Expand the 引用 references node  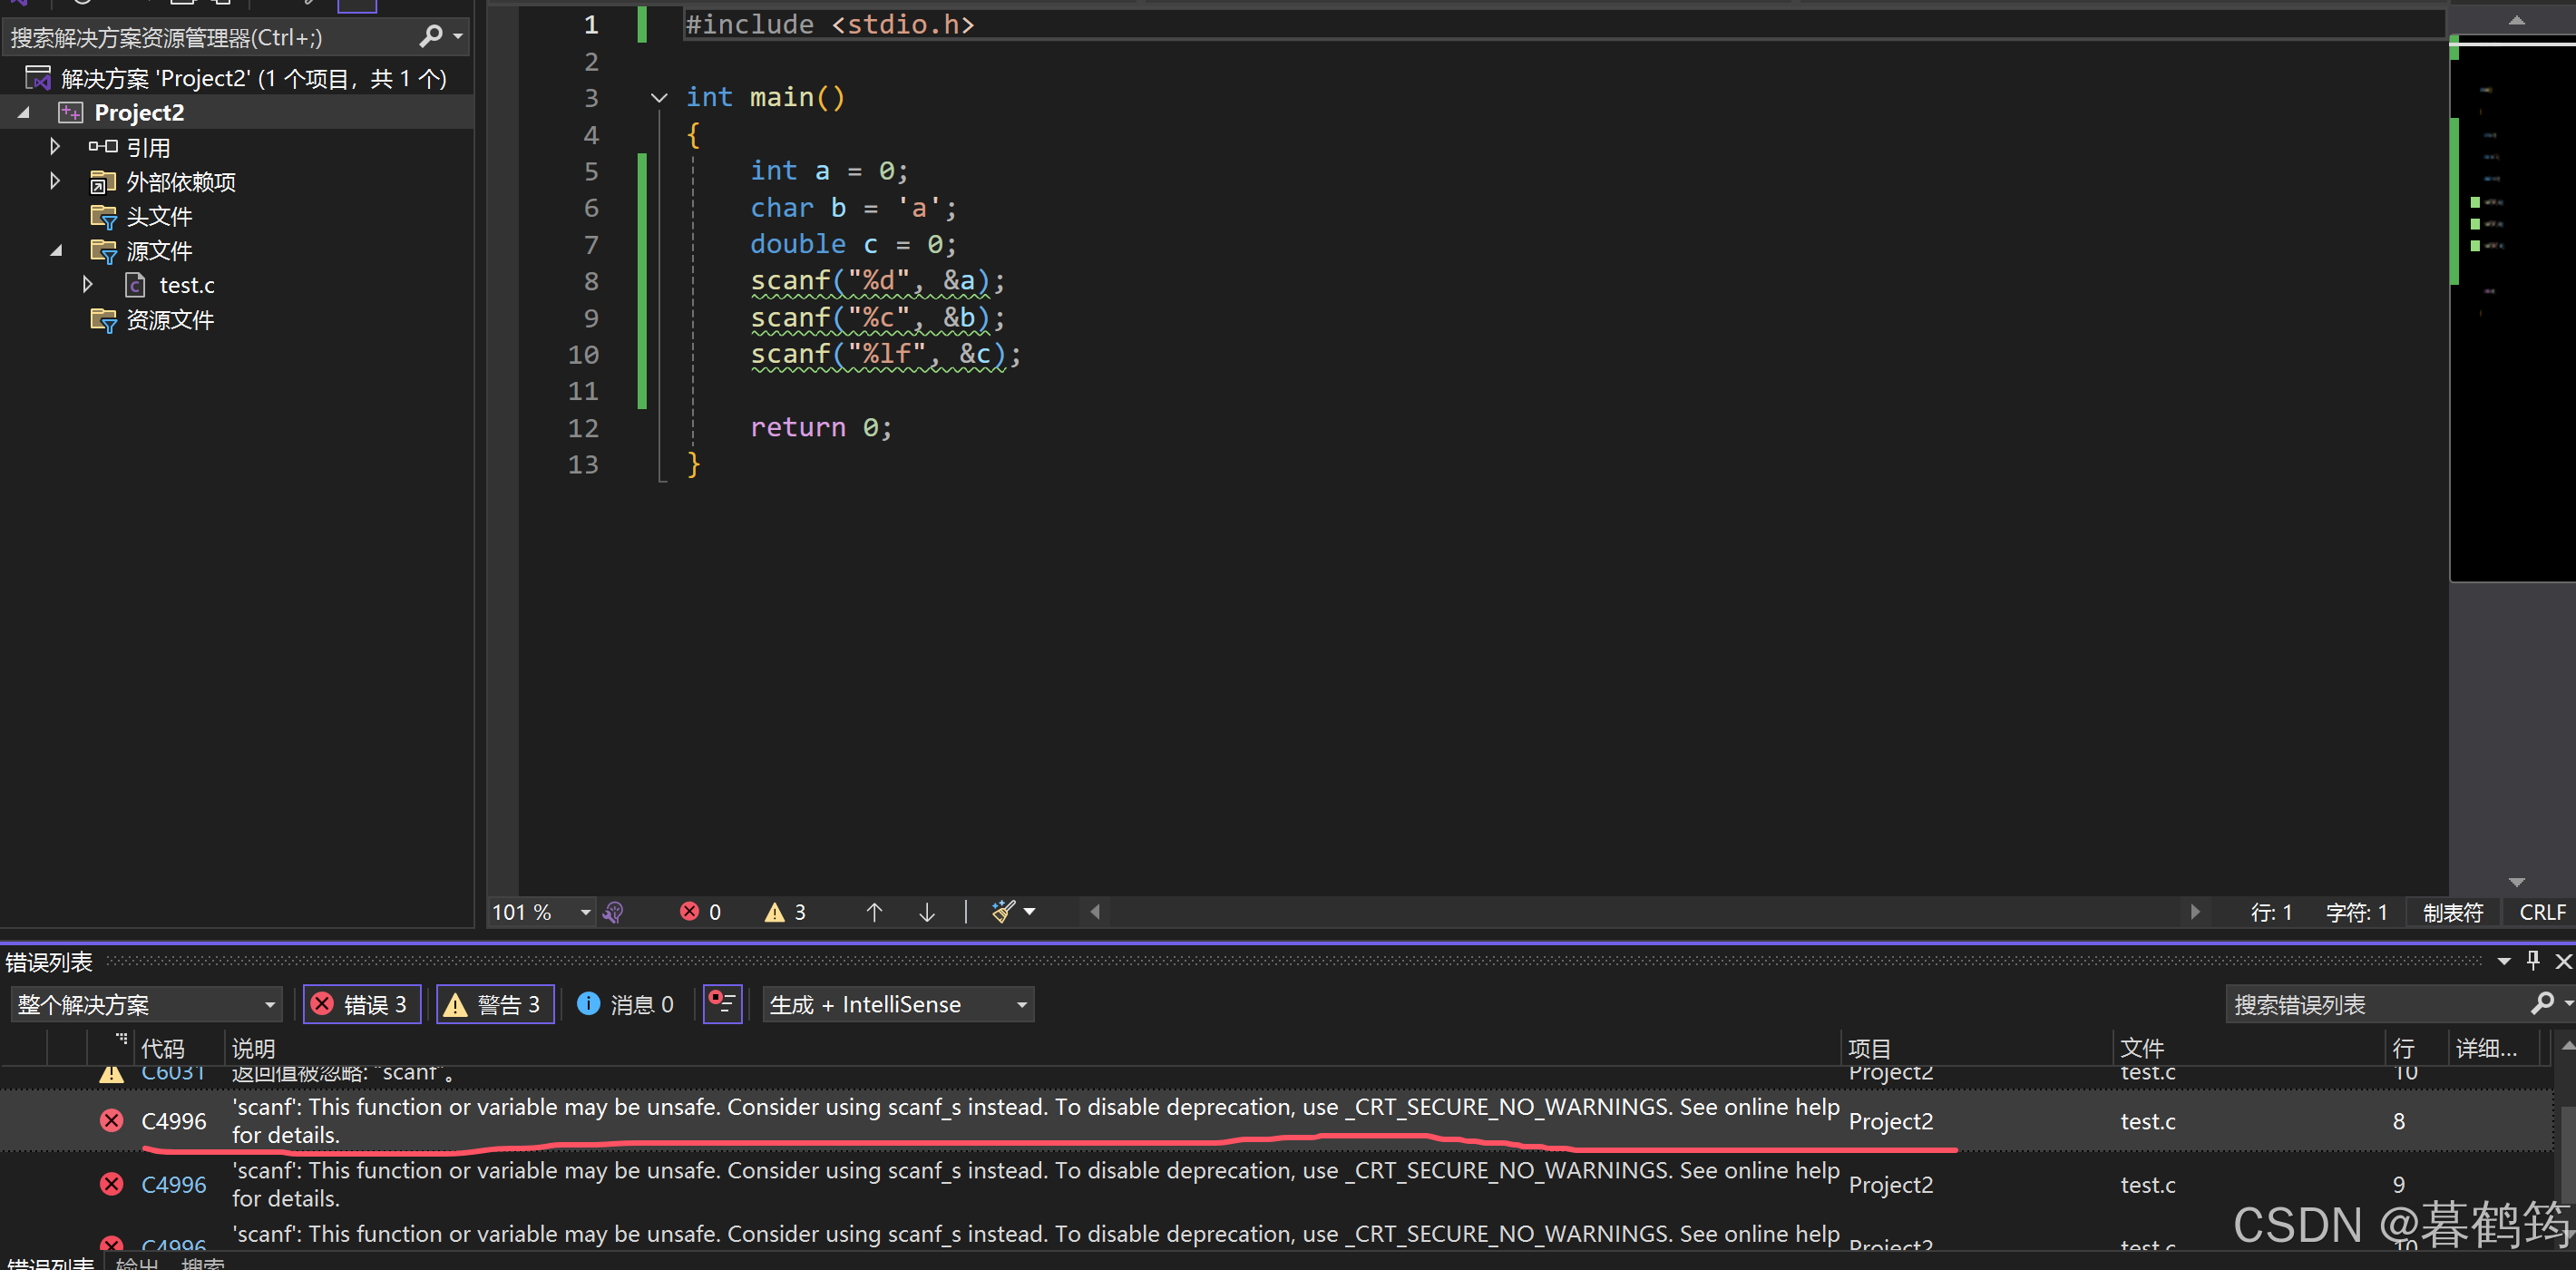(x=55, y=147)
